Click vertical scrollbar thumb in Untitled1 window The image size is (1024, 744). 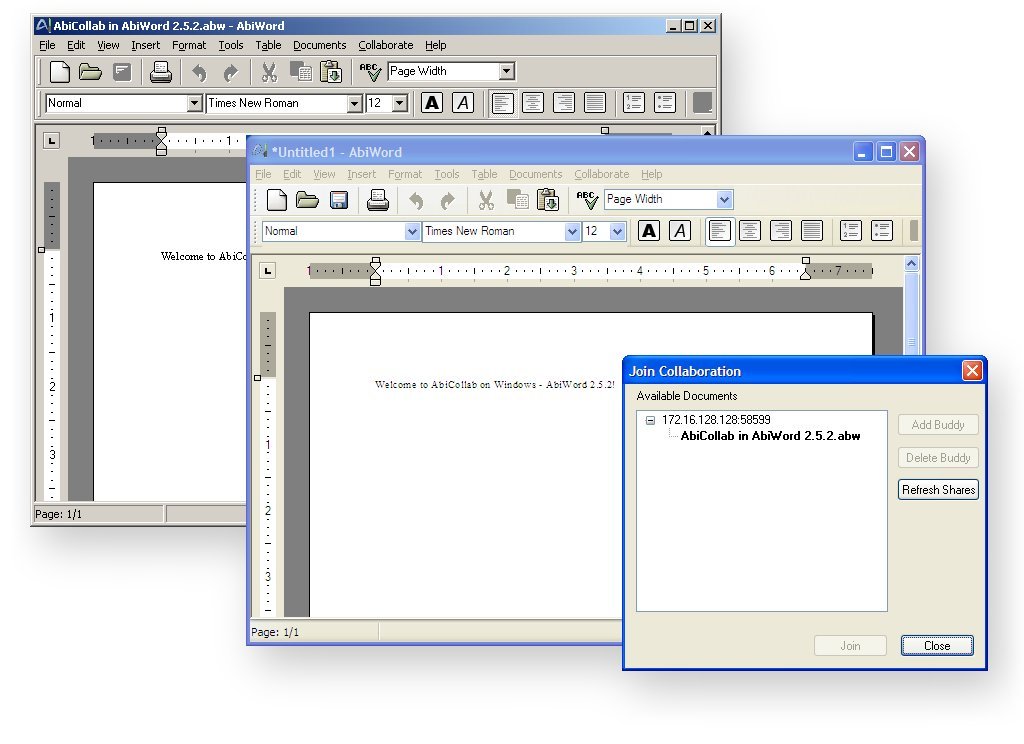pos(912,314)
